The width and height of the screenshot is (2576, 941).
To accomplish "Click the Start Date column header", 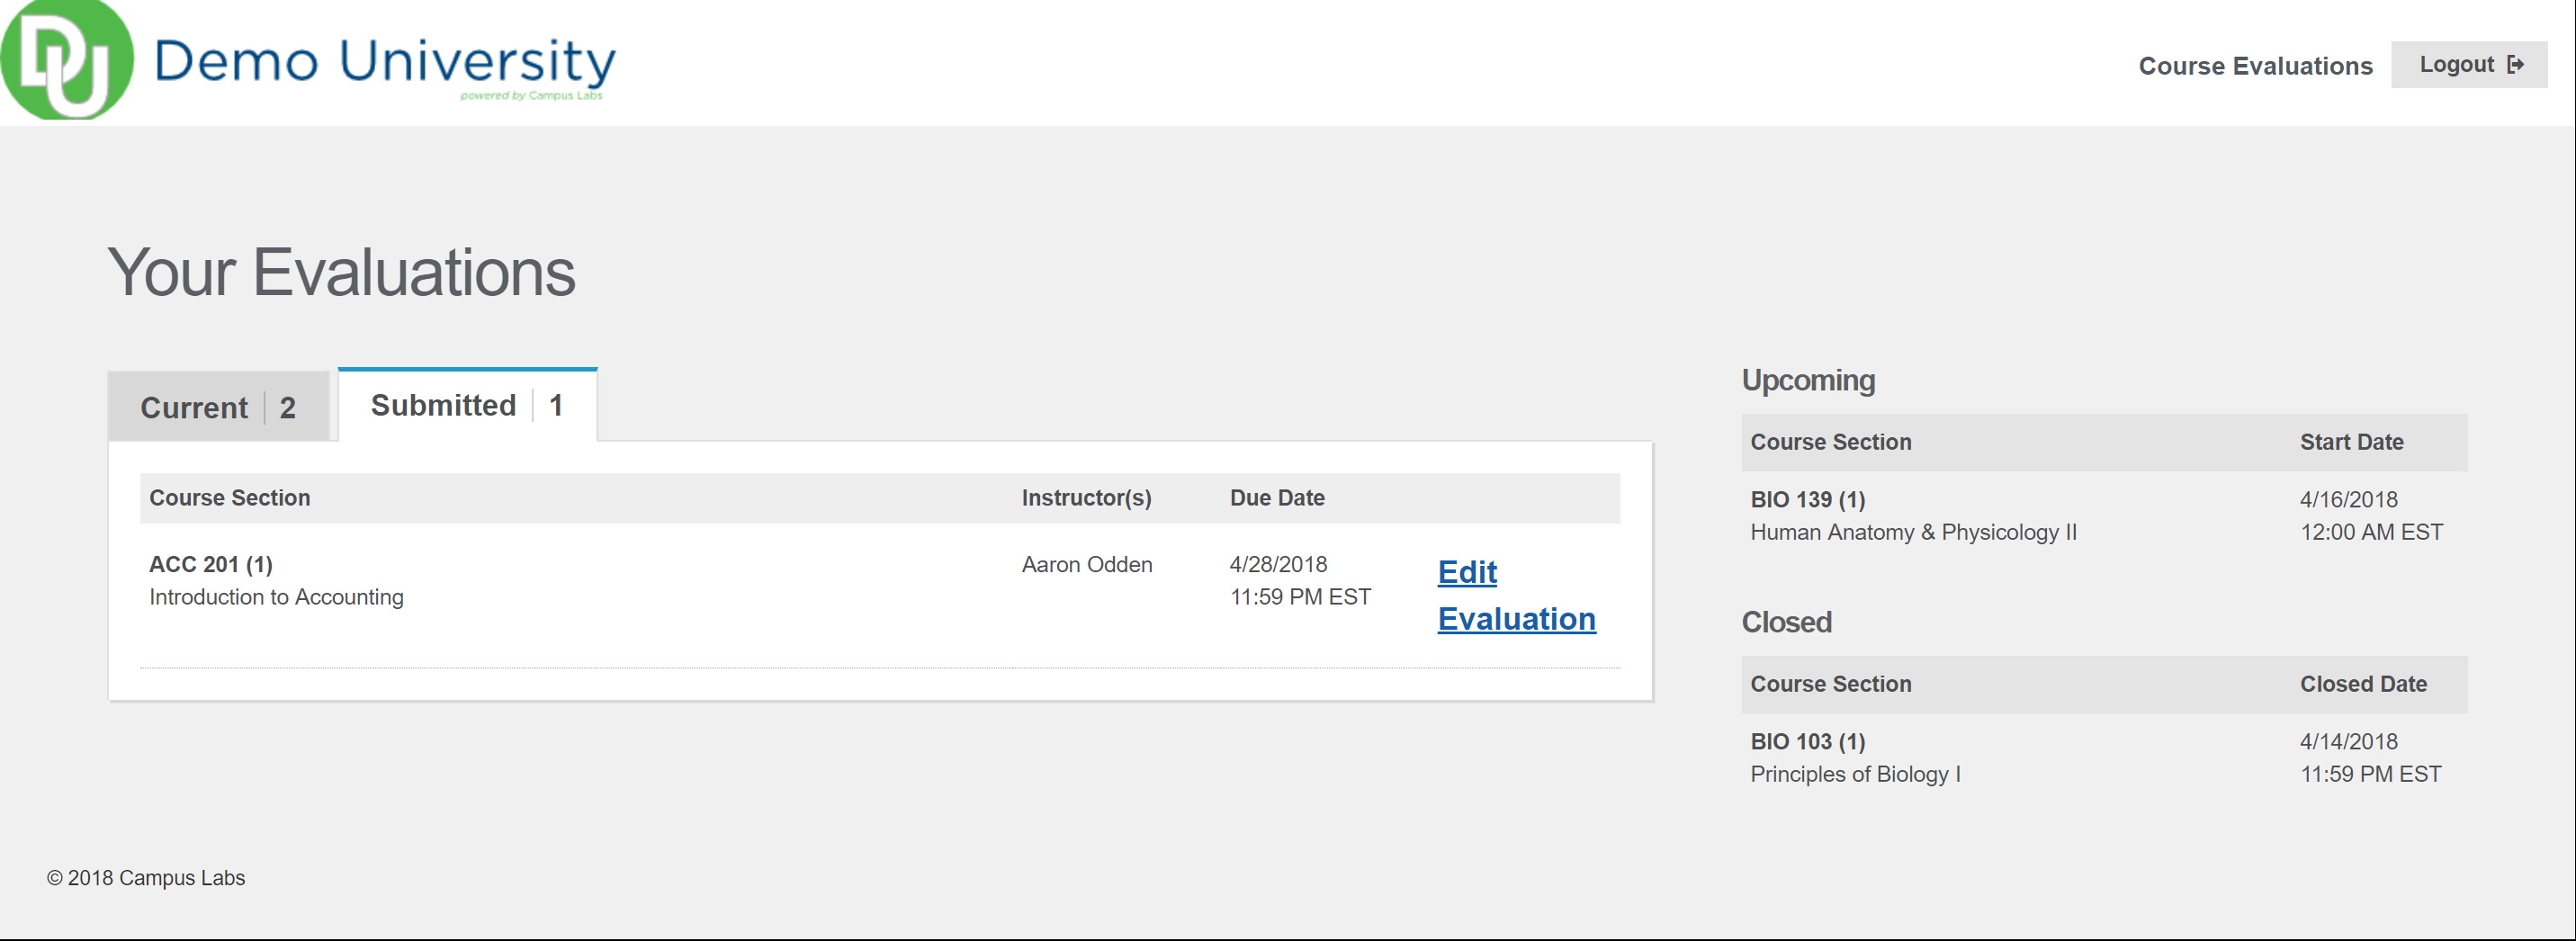I will [x=2350, y=442].
